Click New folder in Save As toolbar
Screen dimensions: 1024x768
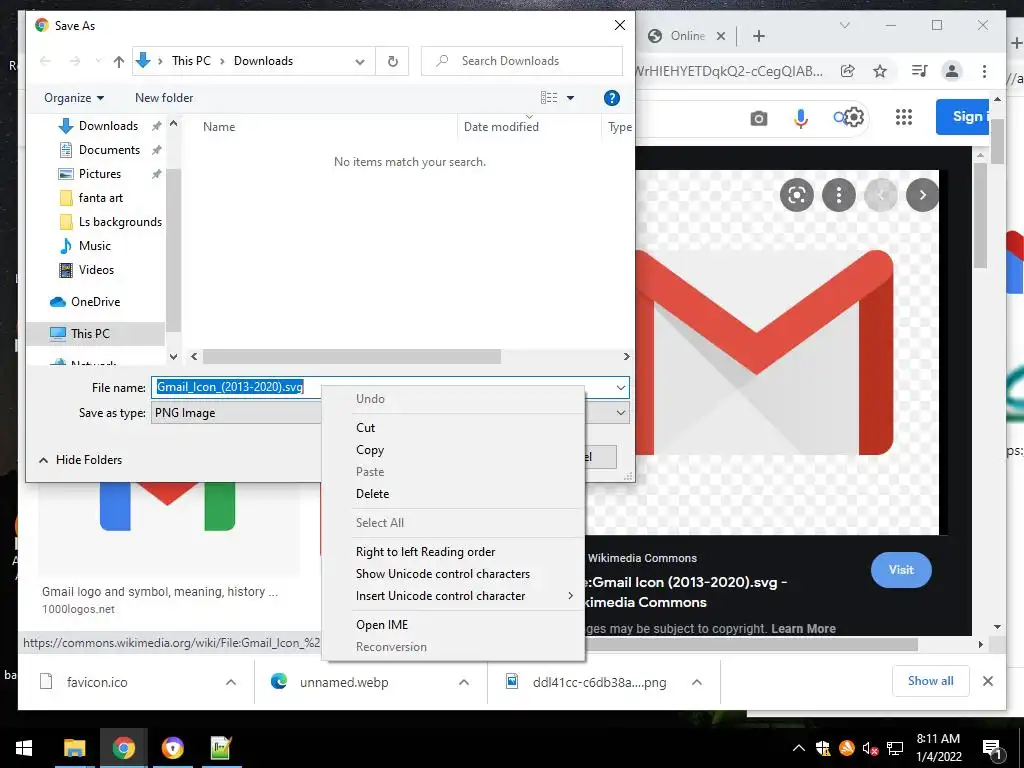(164, 98)
